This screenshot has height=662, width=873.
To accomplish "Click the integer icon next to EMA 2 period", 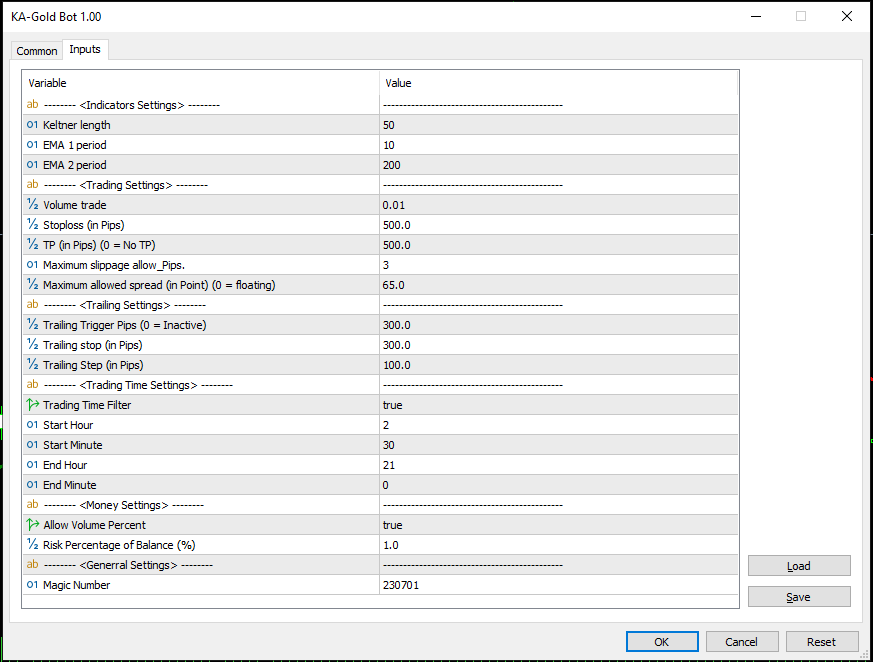I will pyautogui.click(x=31, y=164).
